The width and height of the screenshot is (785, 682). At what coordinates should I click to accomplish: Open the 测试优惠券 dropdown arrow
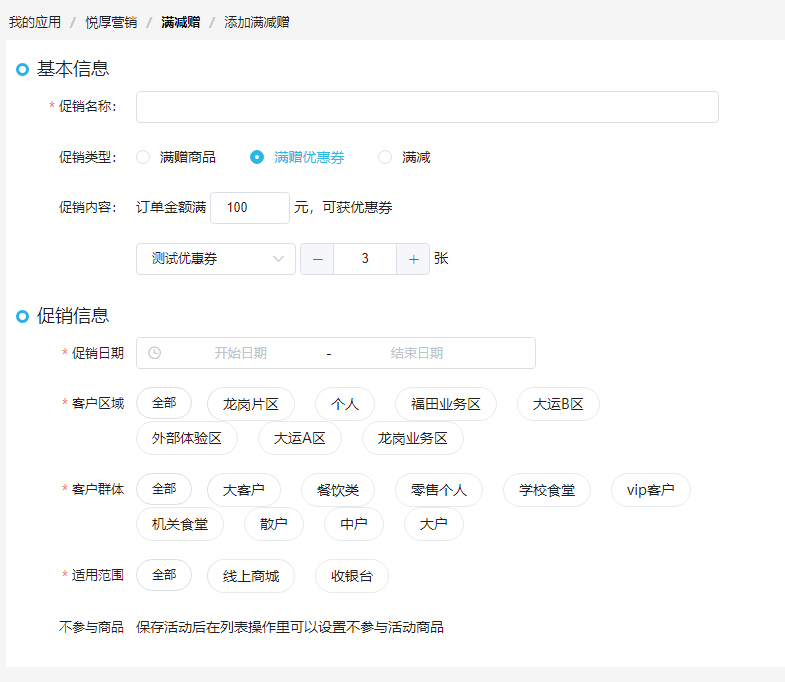[x=278, y=259]
